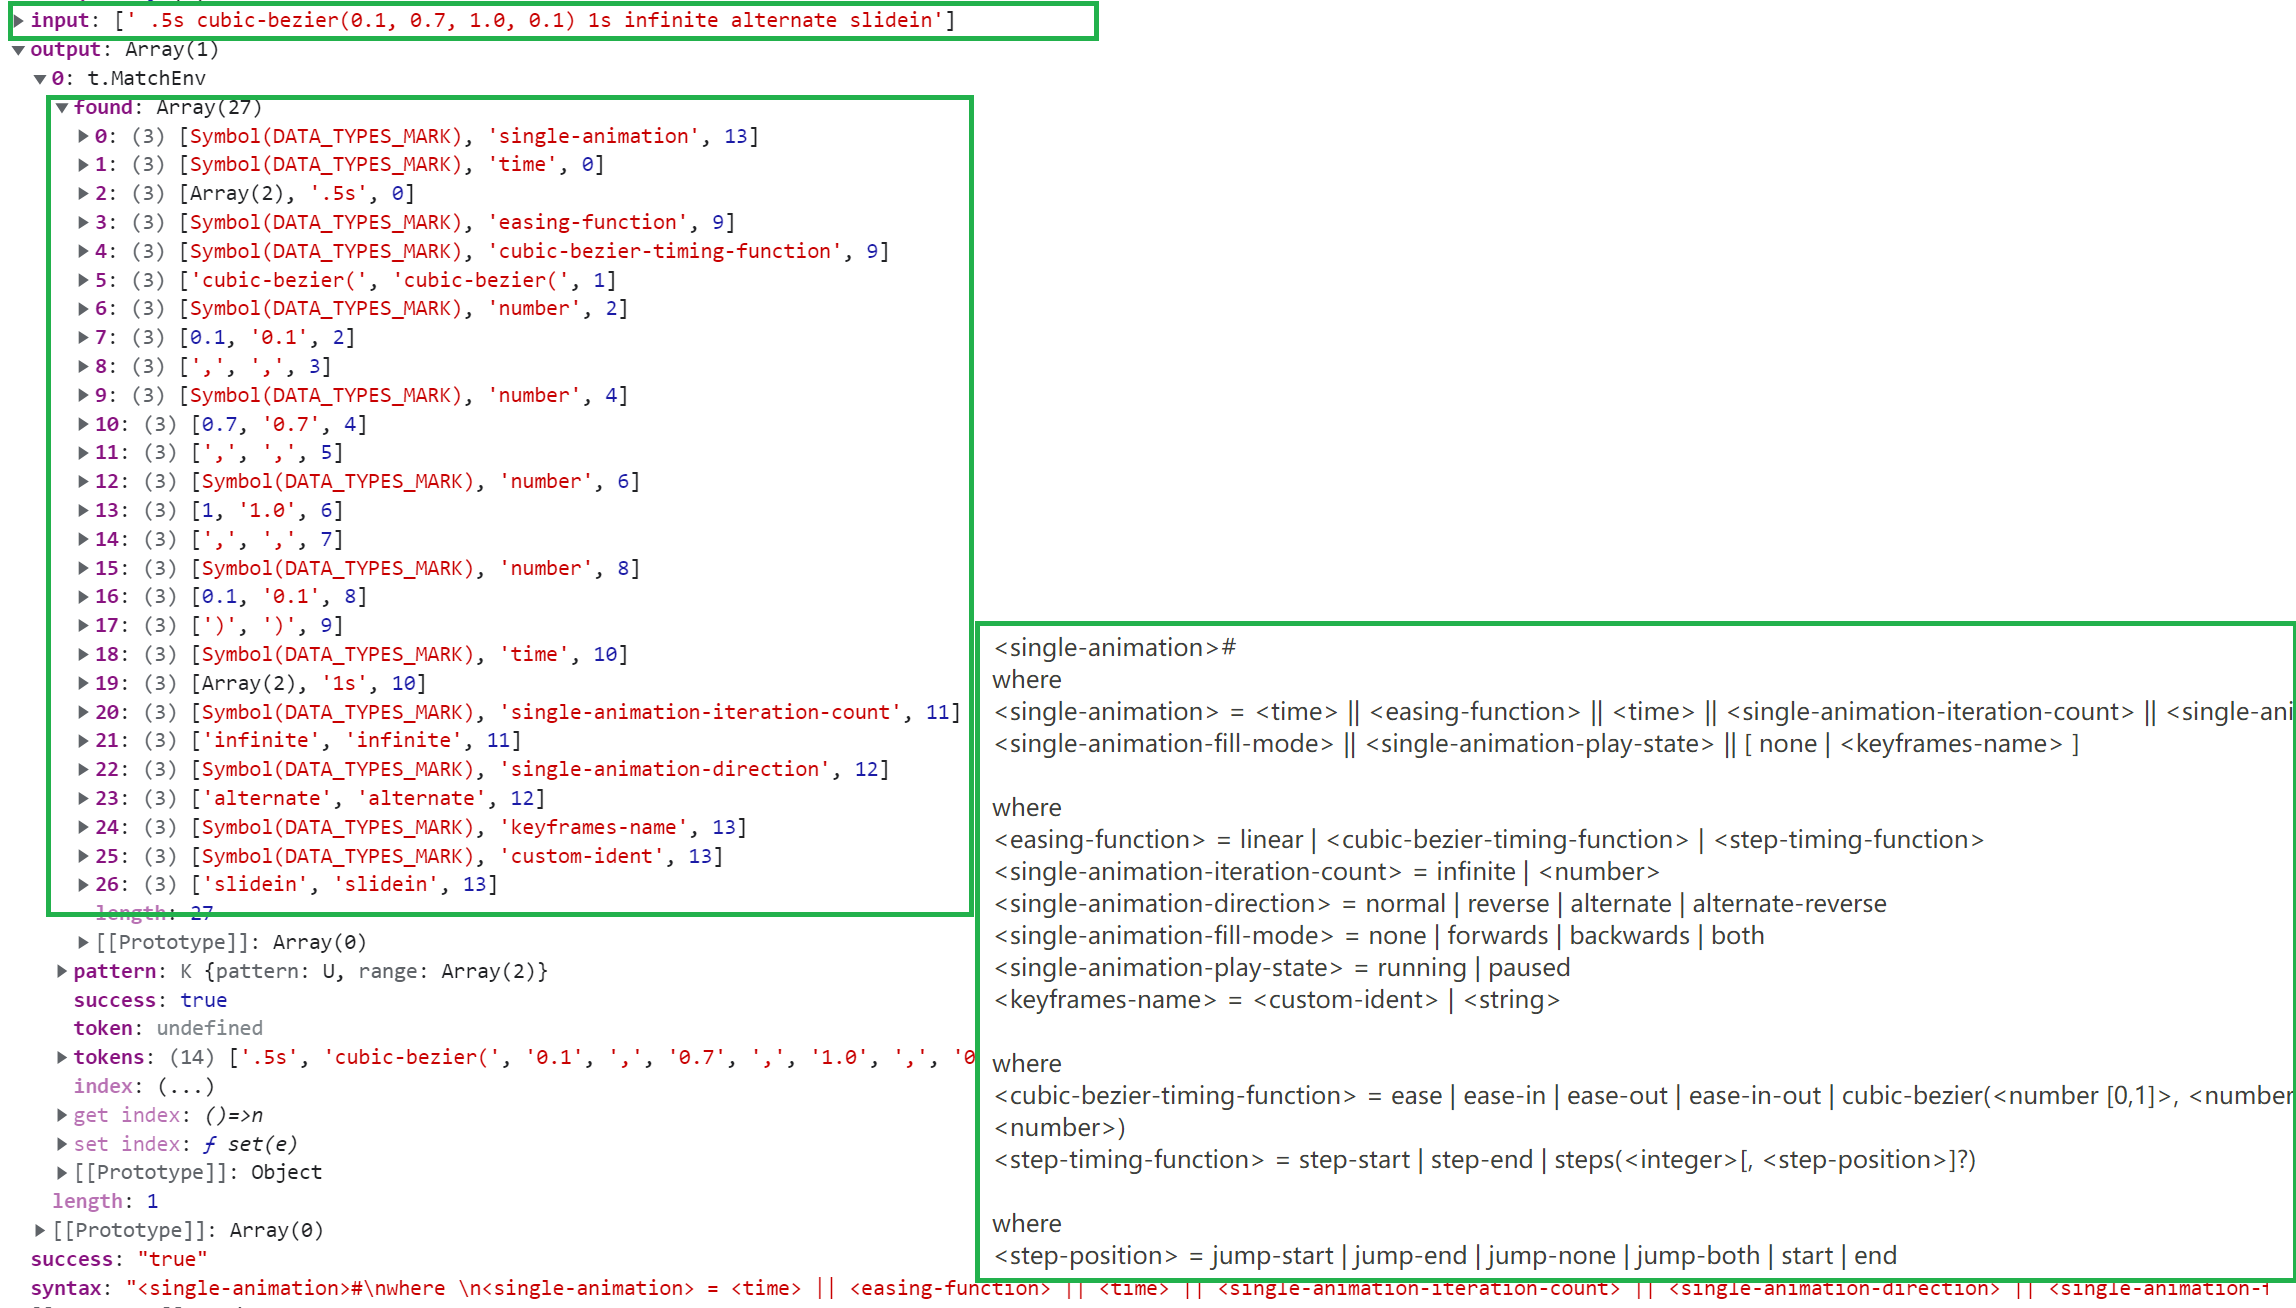Expand found item 13 with '1.0'
This screenshot has height=1308, width=2296.
[x=84, y=510]
